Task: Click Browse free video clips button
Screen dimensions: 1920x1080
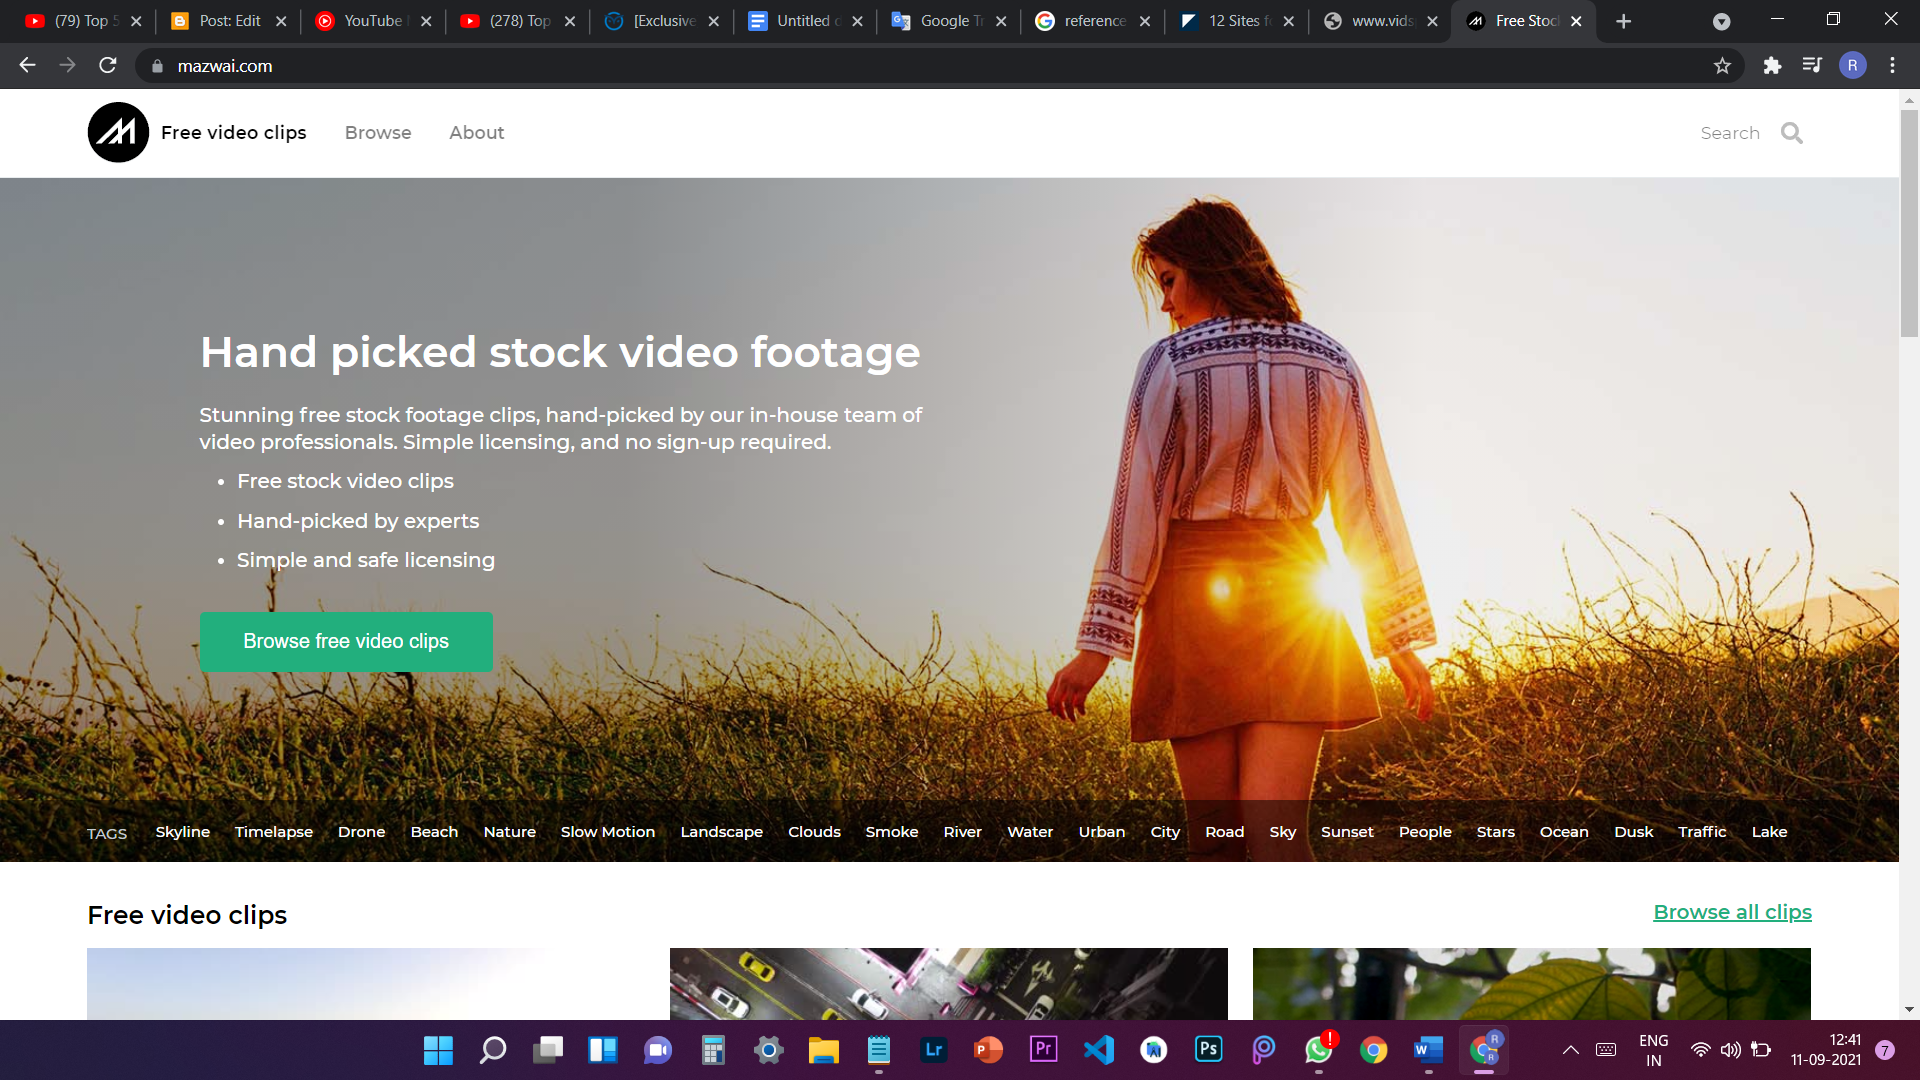Action: (x=346, y=641)
